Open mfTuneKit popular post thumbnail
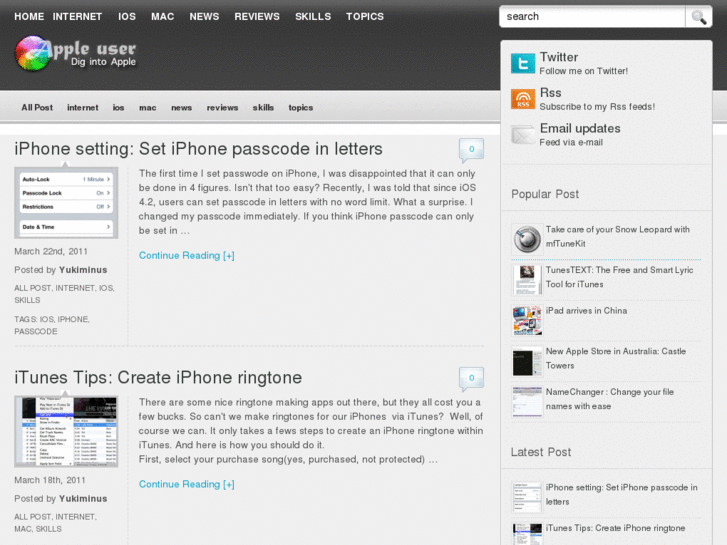The height and width of the screenshot is (545, 727). coord(527,239)
